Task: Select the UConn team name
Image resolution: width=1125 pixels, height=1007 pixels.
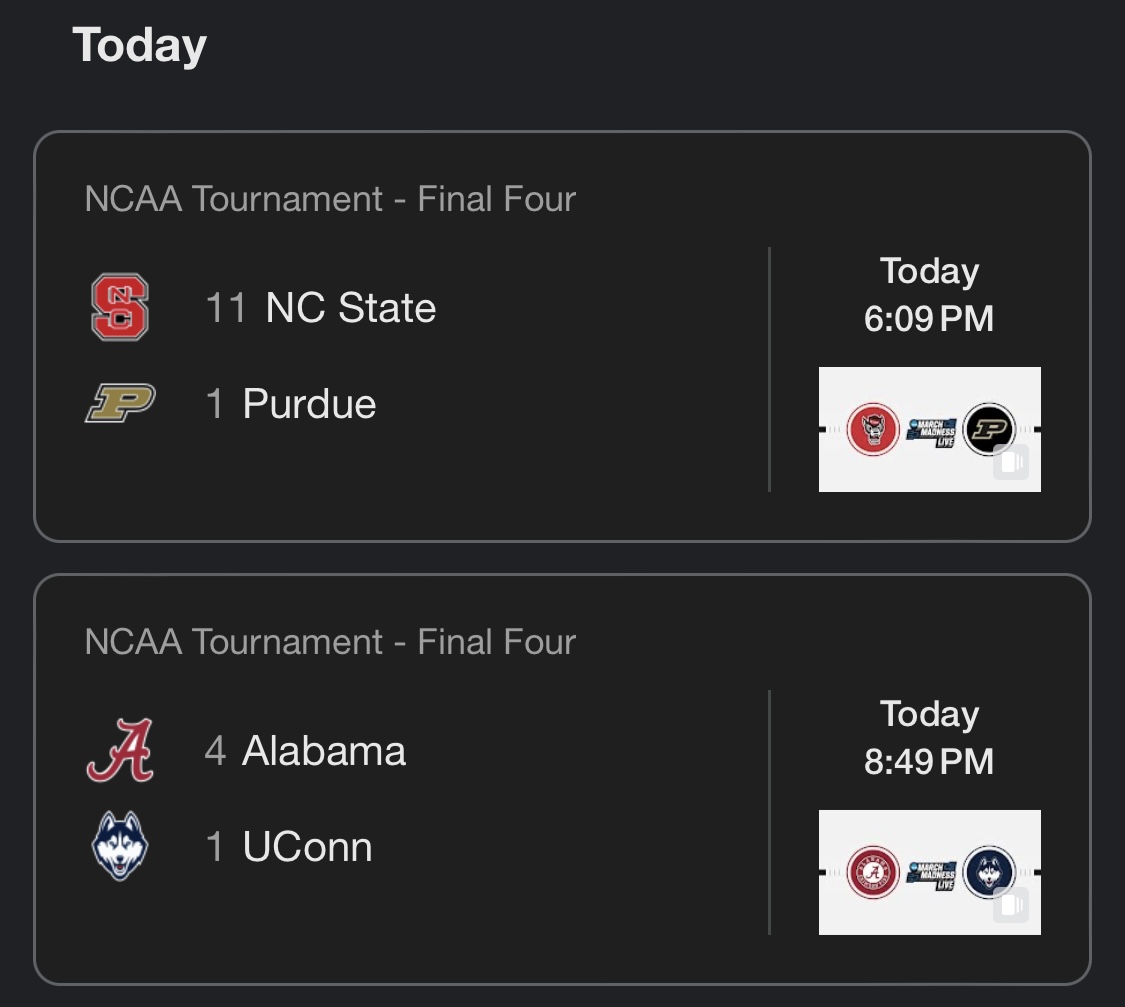Action: (307, 847)
